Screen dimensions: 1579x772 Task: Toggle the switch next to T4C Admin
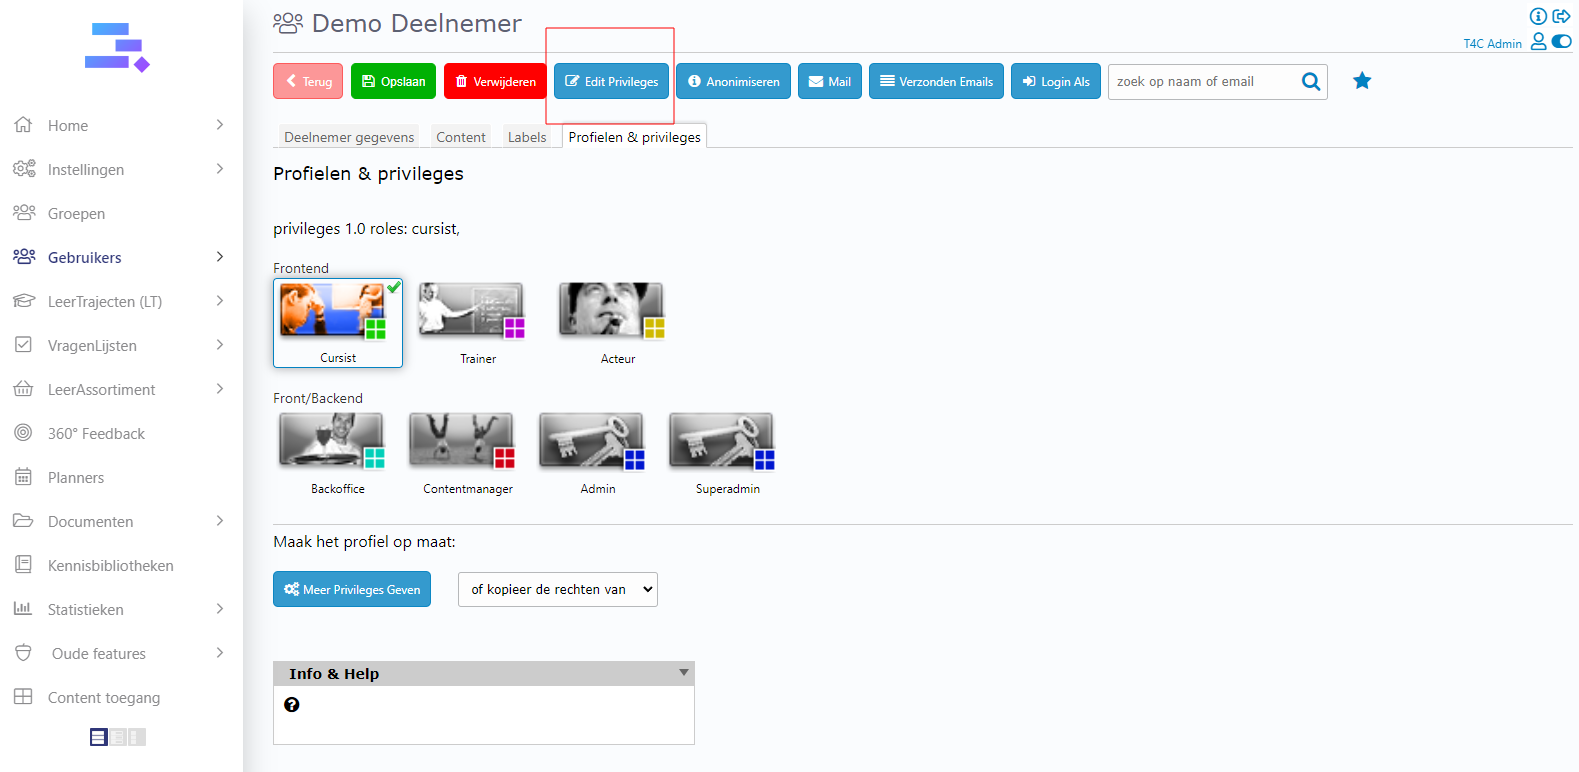tap(1561, 42)
